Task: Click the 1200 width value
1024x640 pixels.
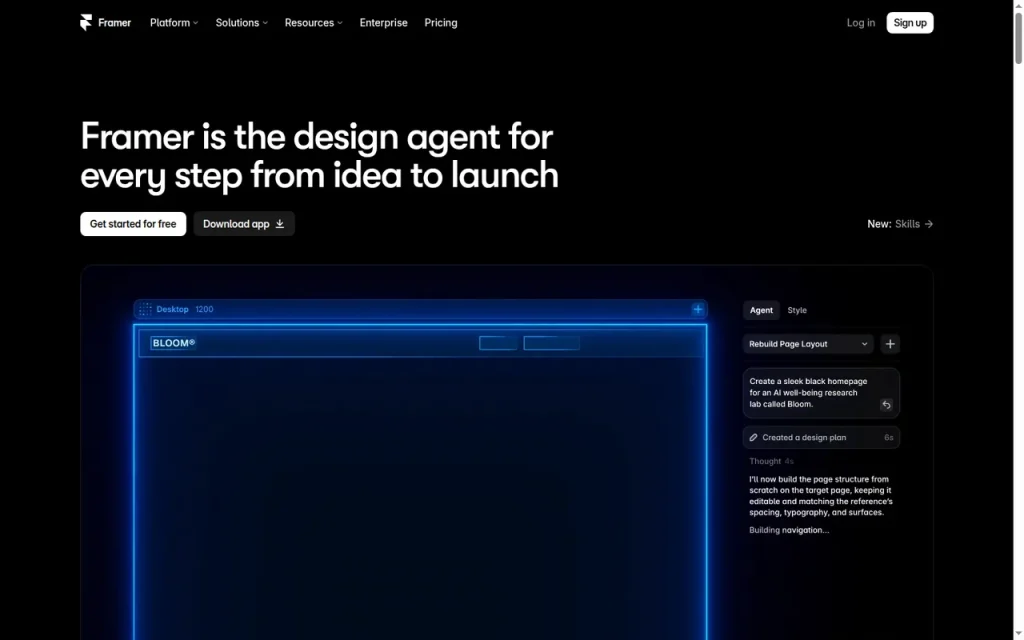Action: 204,310
